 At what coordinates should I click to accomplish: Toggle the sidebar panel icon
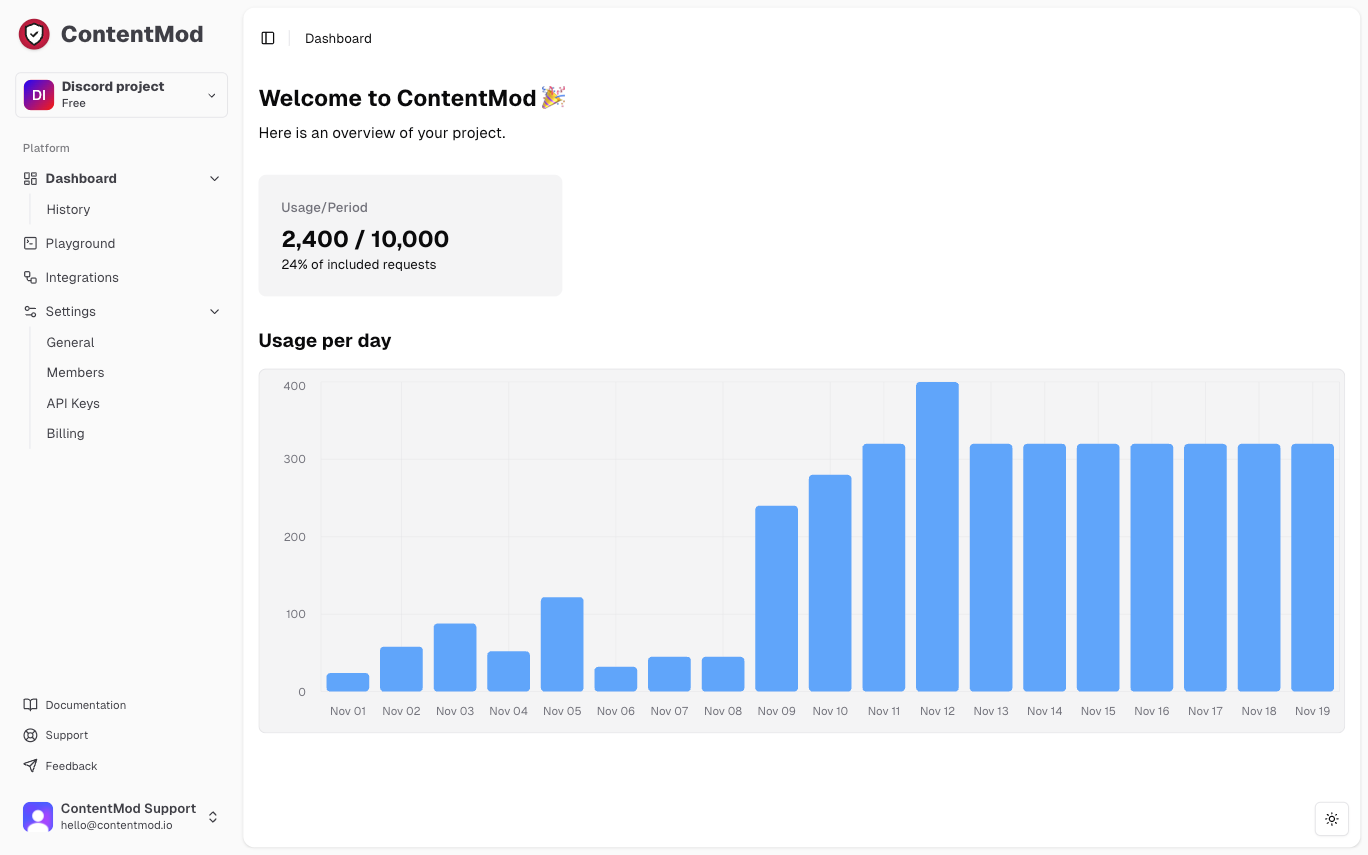[268, 38]
